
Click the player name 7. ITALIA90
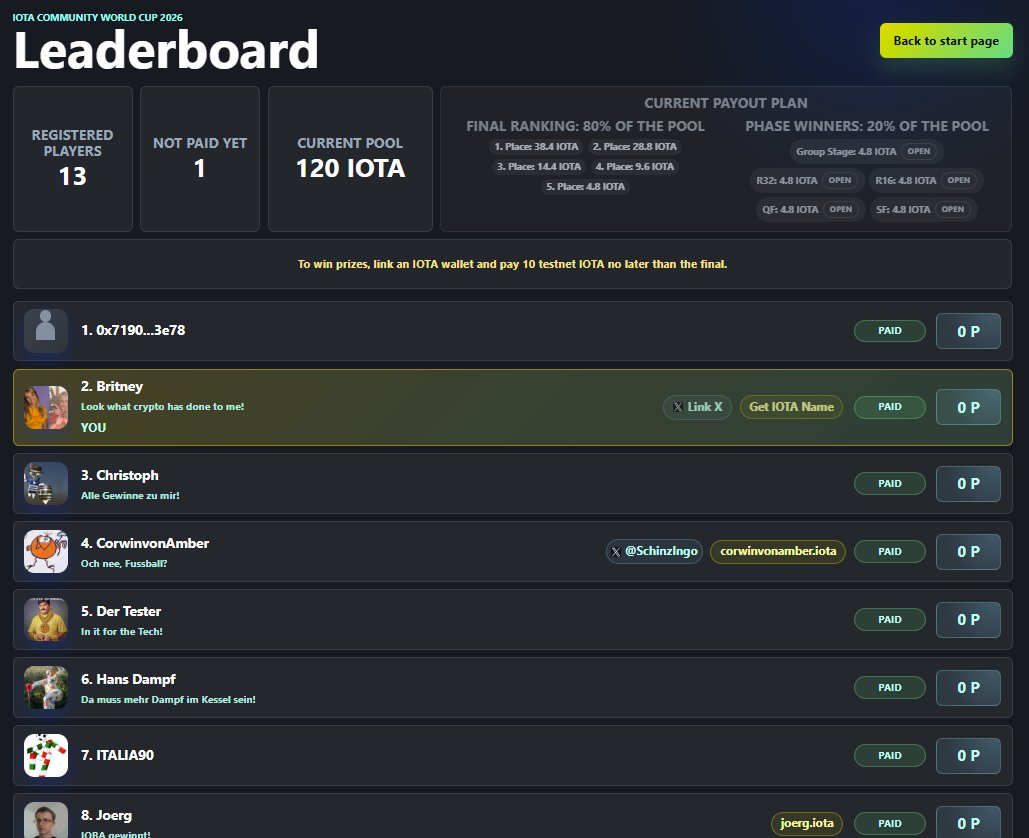tap(117, 755)
